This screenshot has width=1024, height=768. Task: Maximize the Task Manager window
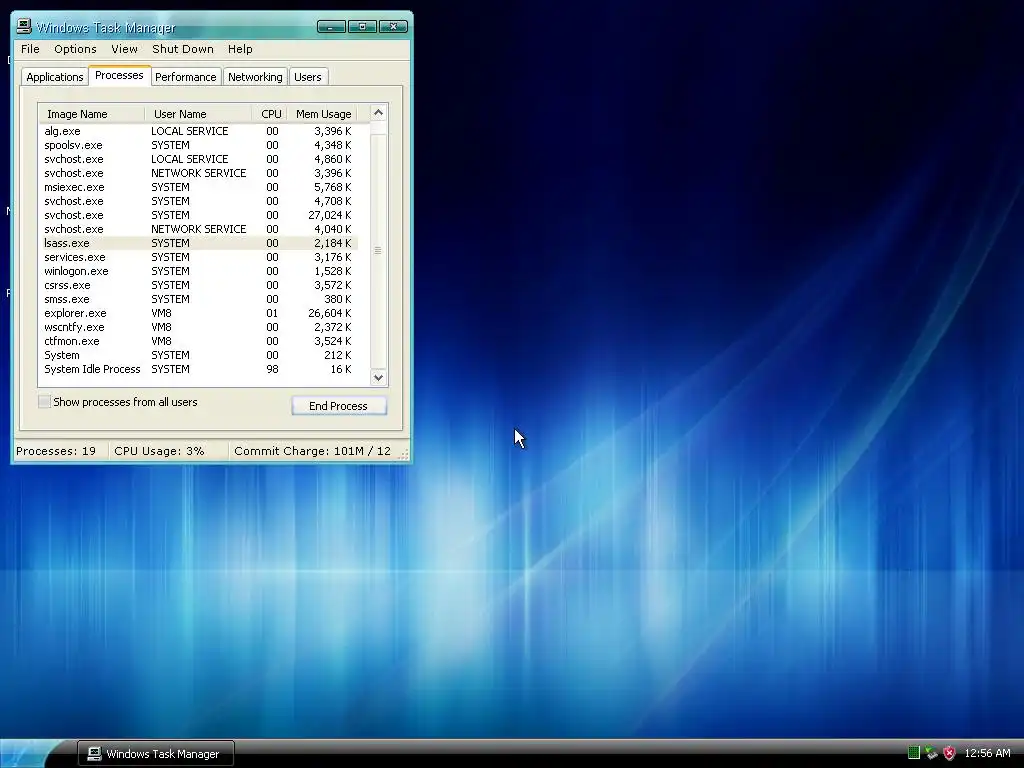[x=362, y=27]
